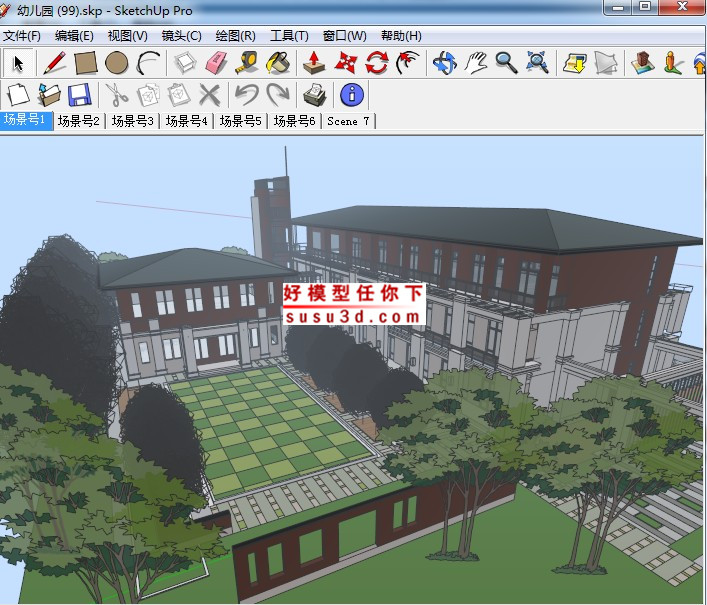Screen dimensions: 707x605
Task: Open the 镜头(C) menu
Action: [181, 36]
